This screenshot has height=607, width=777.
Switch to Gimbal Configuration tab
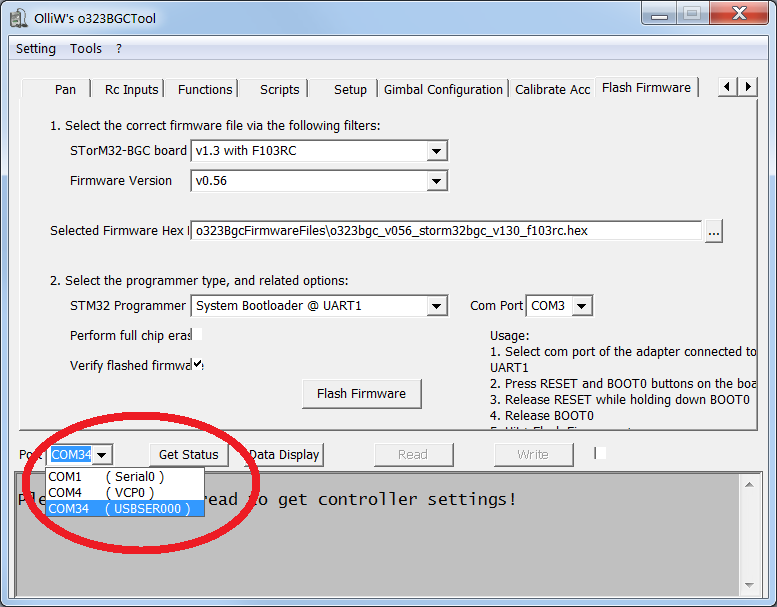[443, 89]
